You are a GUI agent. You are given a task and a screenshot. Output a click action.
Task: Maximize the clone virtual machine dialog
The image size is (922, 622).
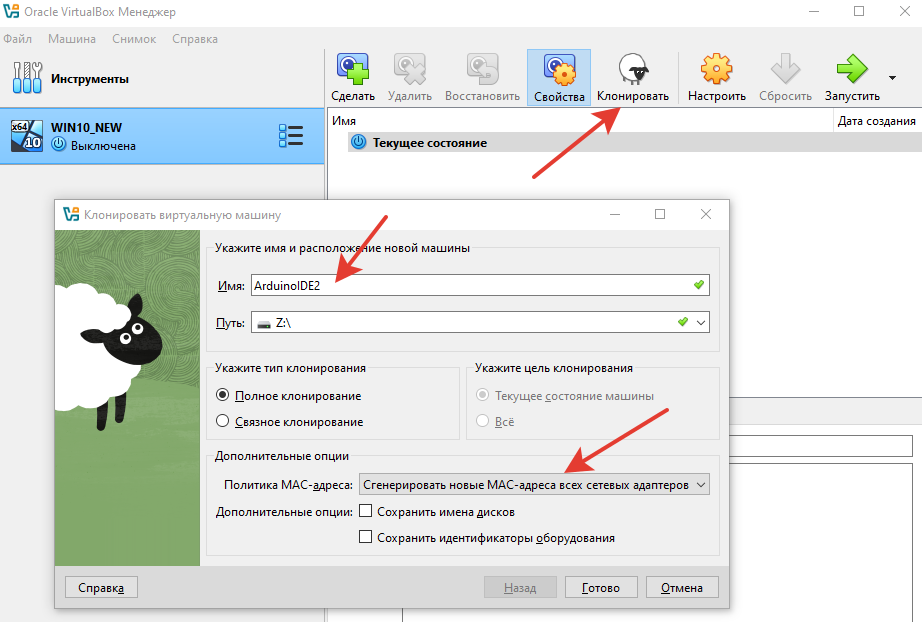(660, 215)
